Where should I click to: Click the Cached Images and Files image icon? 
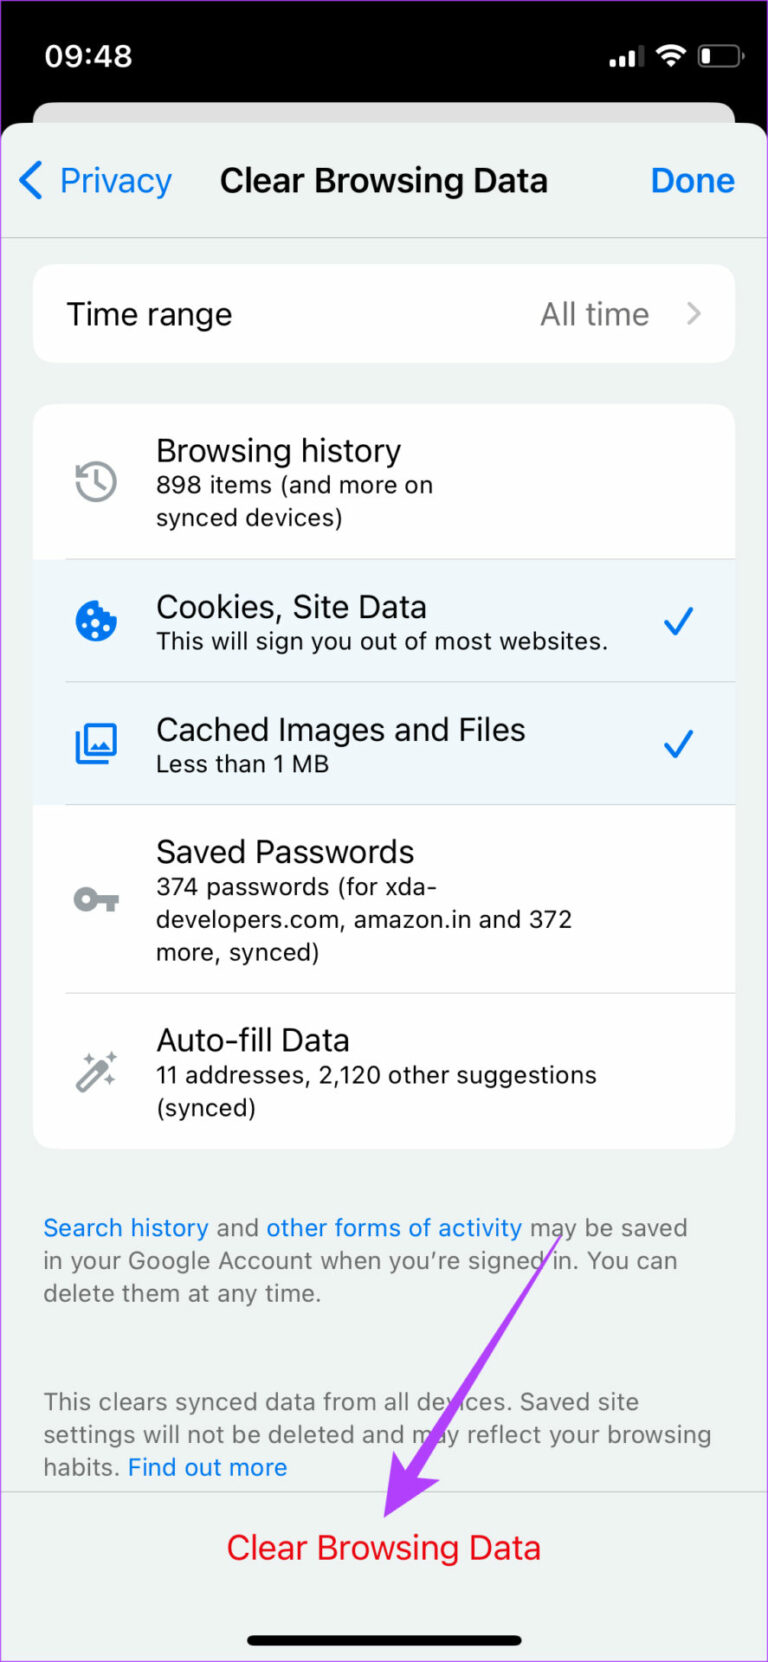click(x=96, y=743)
